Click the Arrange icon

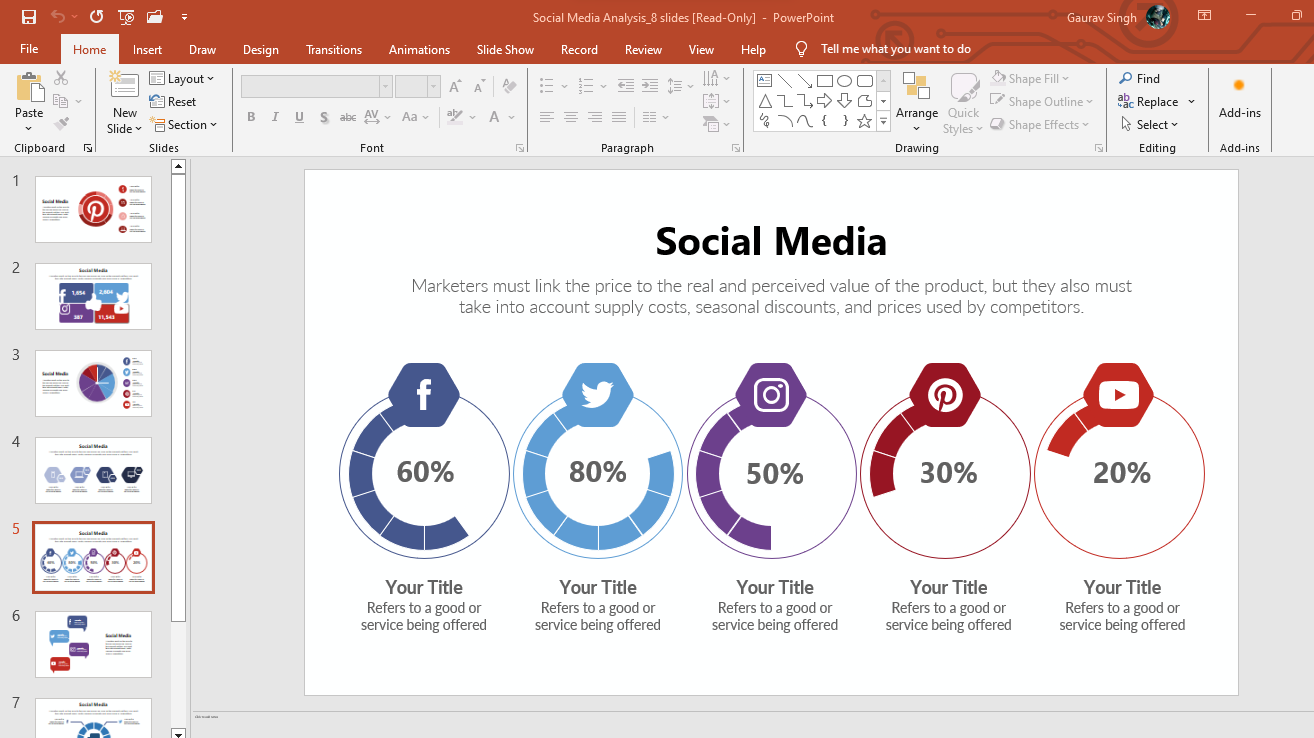(916, 87)
